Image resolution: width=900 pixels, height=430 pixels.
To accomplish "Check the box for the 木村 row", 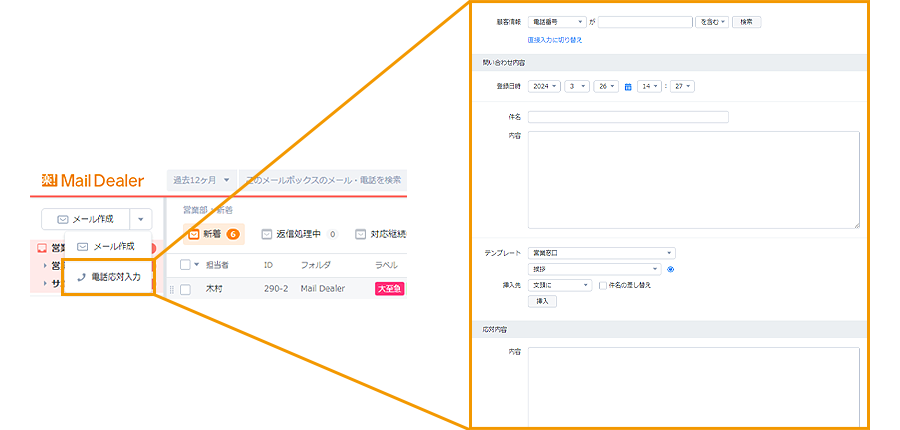I will 185,289.
